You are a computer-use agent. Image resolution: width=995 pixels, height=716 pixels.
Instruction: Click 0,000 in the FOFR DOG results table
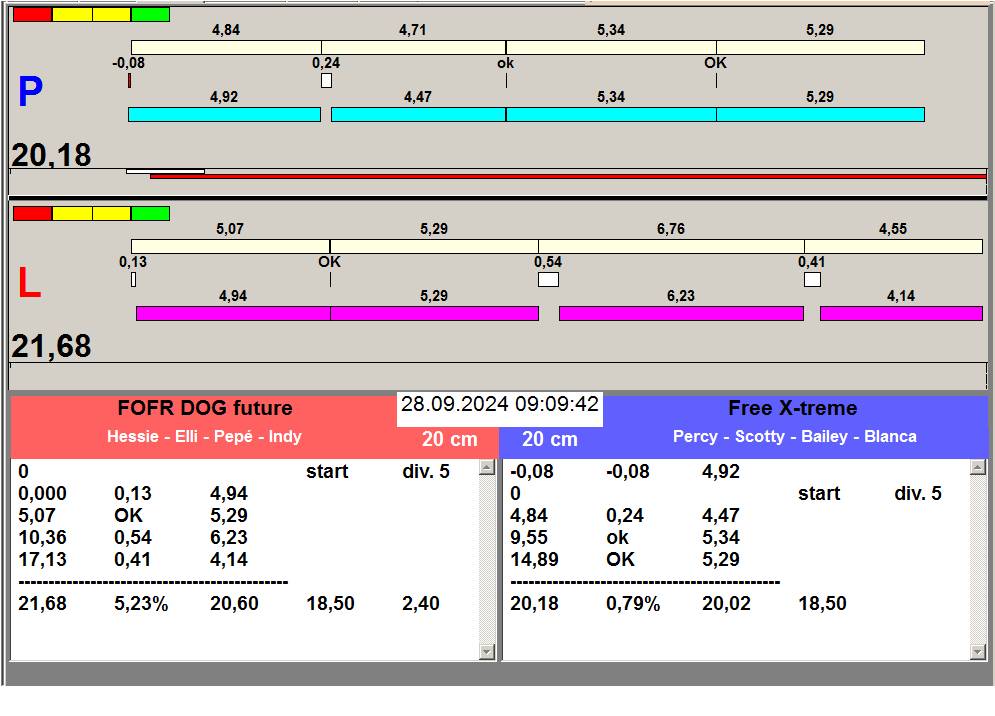42,494
